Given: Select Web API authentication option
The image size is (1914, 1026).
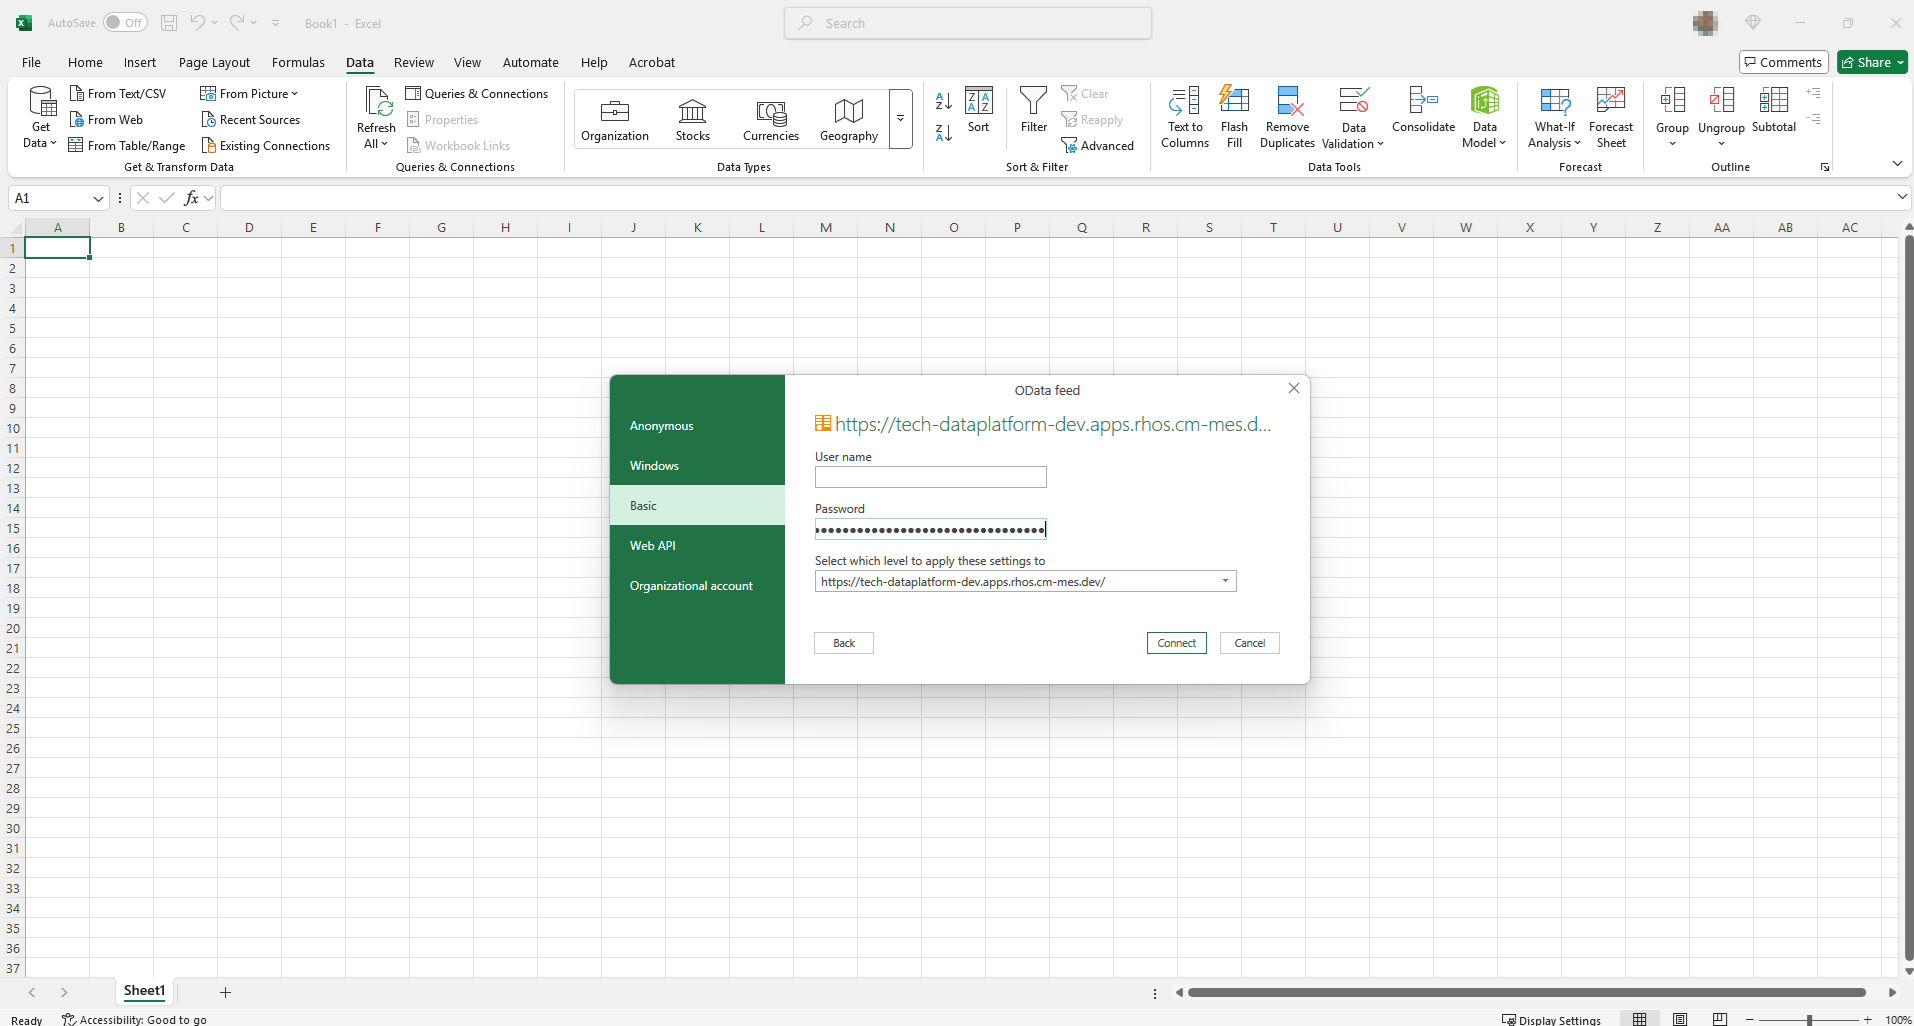Looking at the screenshot, I should pyautogui.click(x=653, y=546).
